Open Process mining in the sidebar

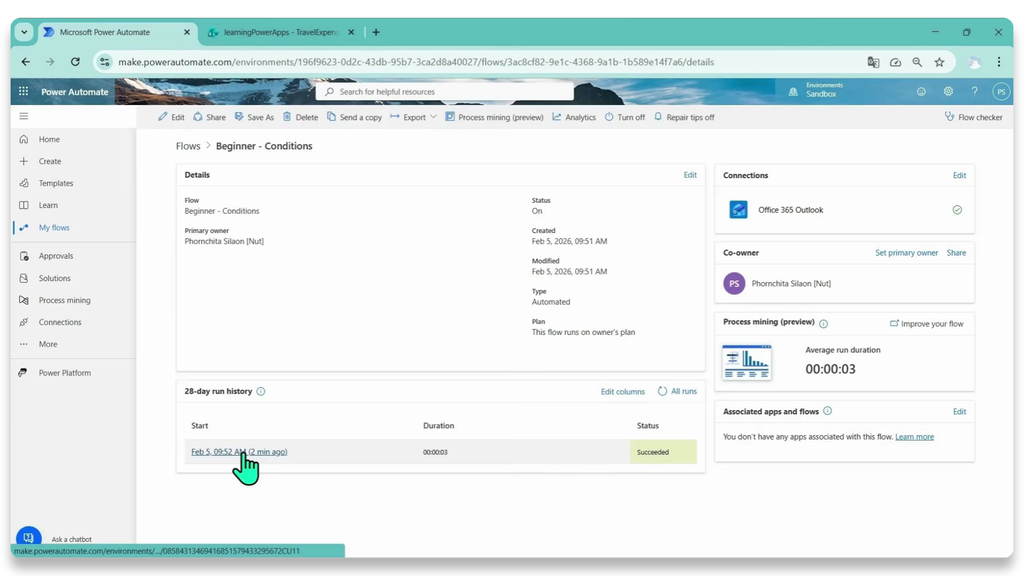point(64,300)
